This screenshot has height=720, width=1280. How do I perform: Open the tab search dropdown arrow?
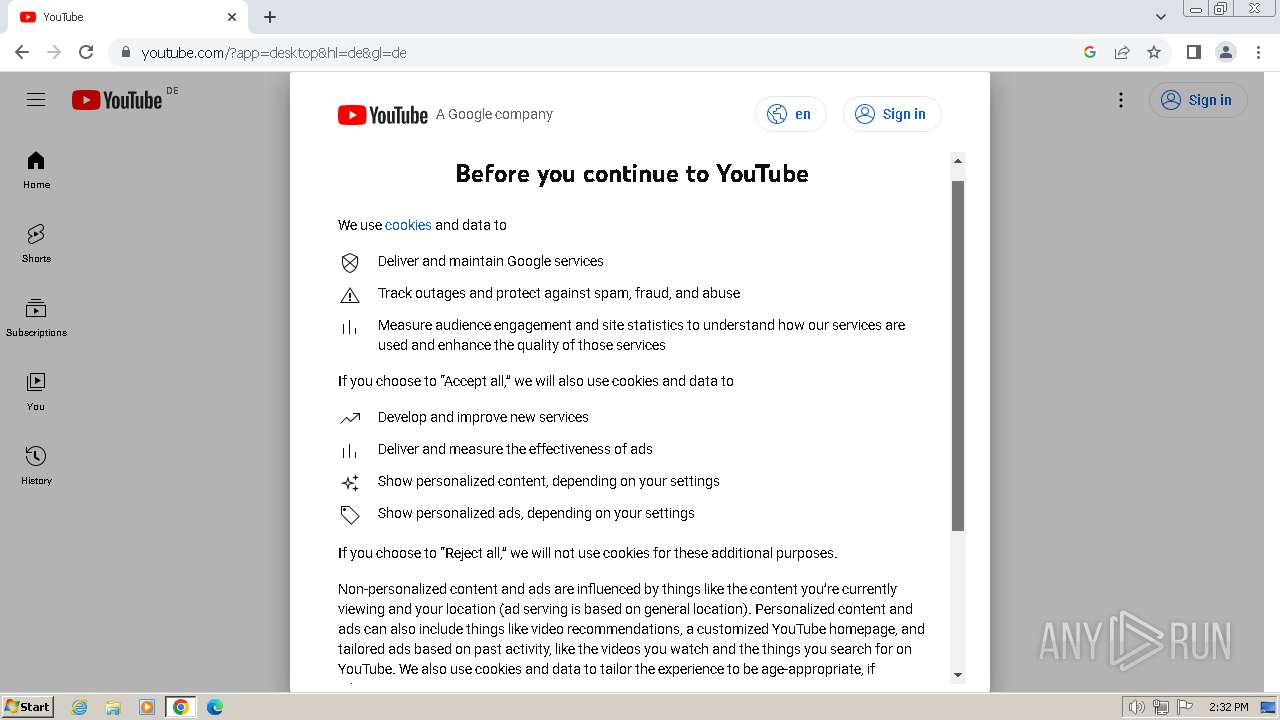click(1161, 17)
